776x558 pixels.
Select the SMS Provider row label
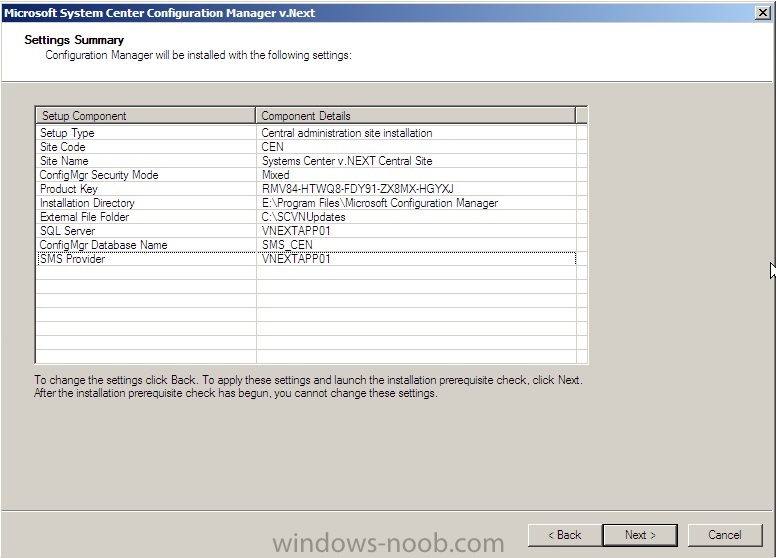click(72, 259)
